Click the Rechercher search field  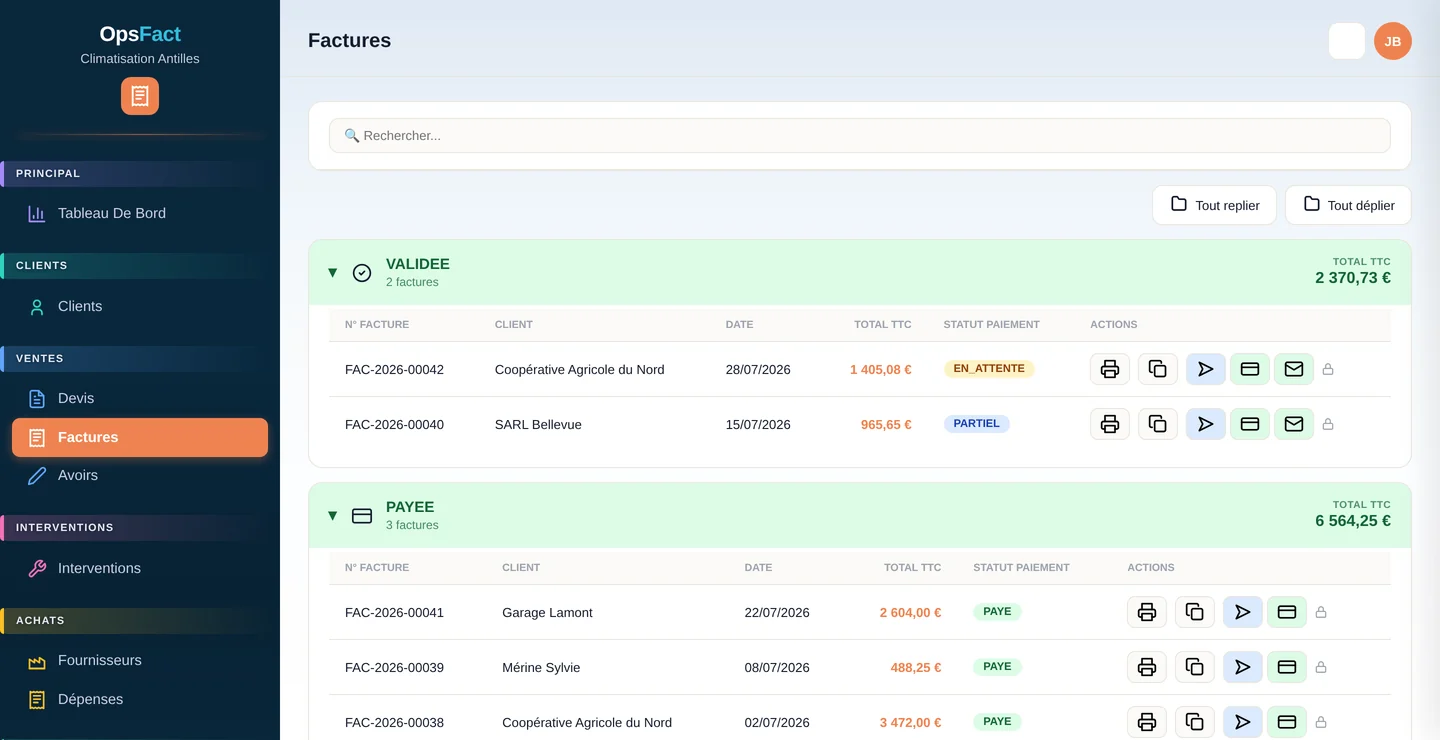pyautogui.click(x=860, y=135)
